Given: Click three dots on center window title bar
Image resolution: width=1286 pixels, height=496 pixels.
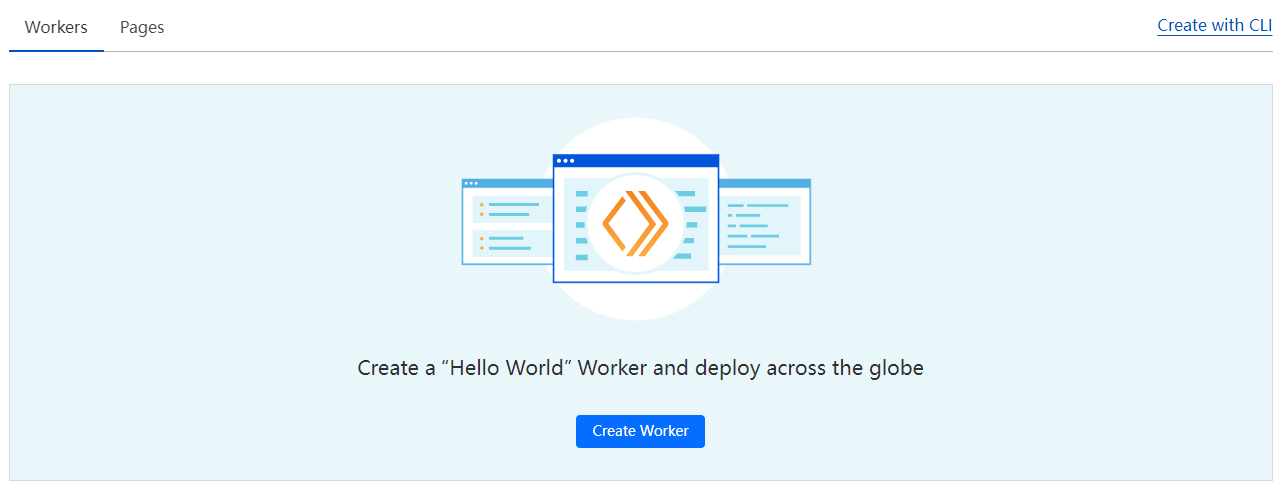Looking at the screenshot, I should (566, 160).
